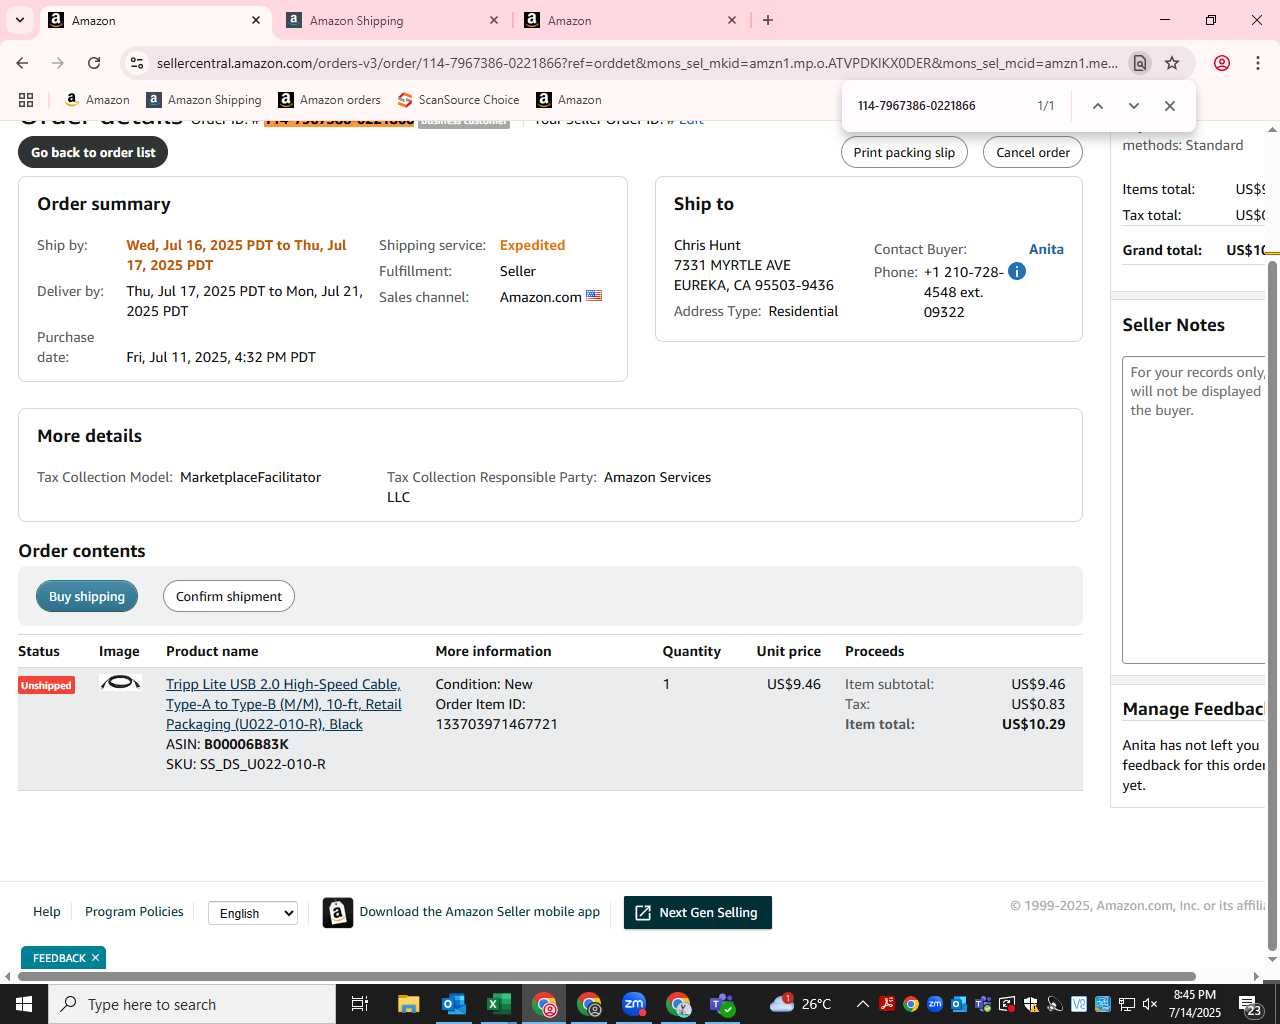Click the Cancel order button
Screen dimensions: 1280x1024
point(1033,152)
